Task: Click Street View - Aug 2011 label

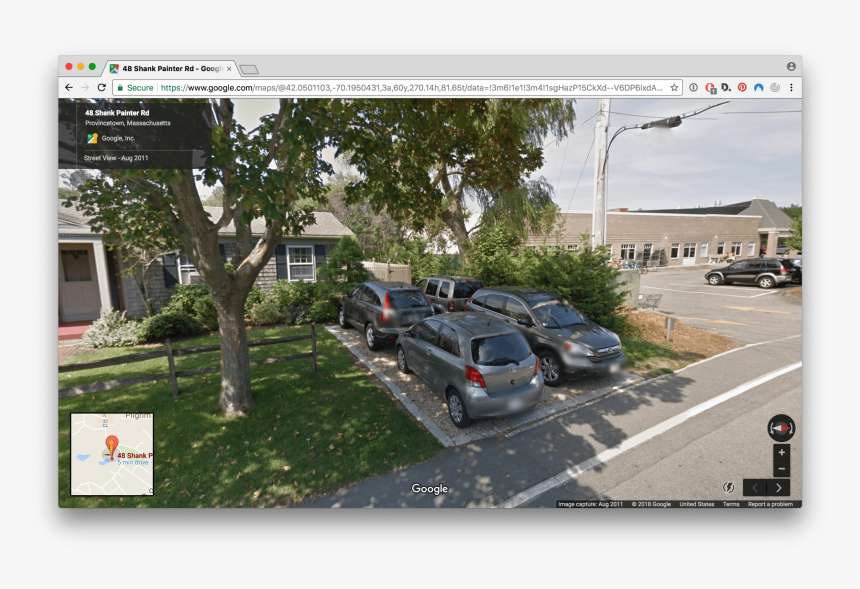Action: click(116, 158)
